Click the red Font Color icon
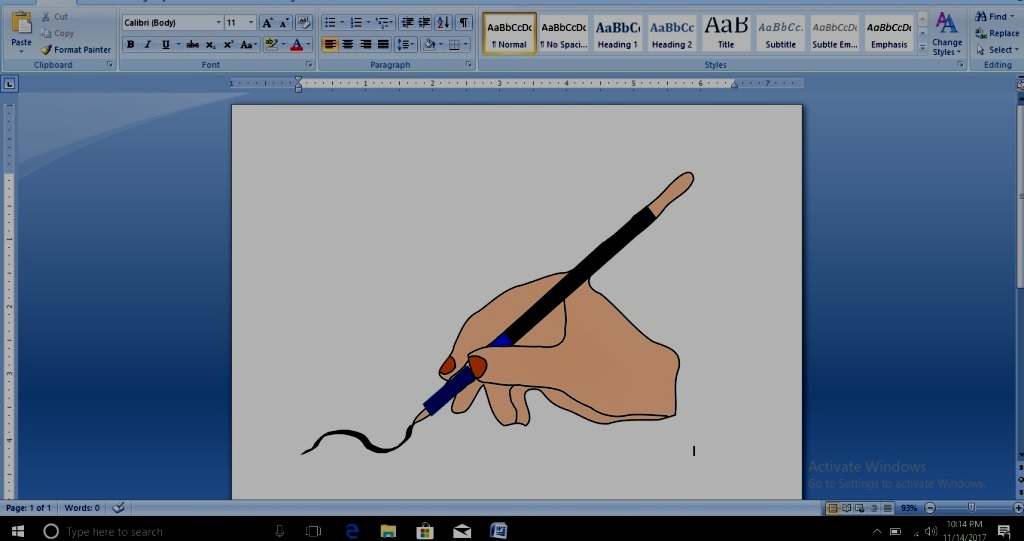Image resolution: width=1024 pixels, height=541 pixels. [x=296, y=44]
